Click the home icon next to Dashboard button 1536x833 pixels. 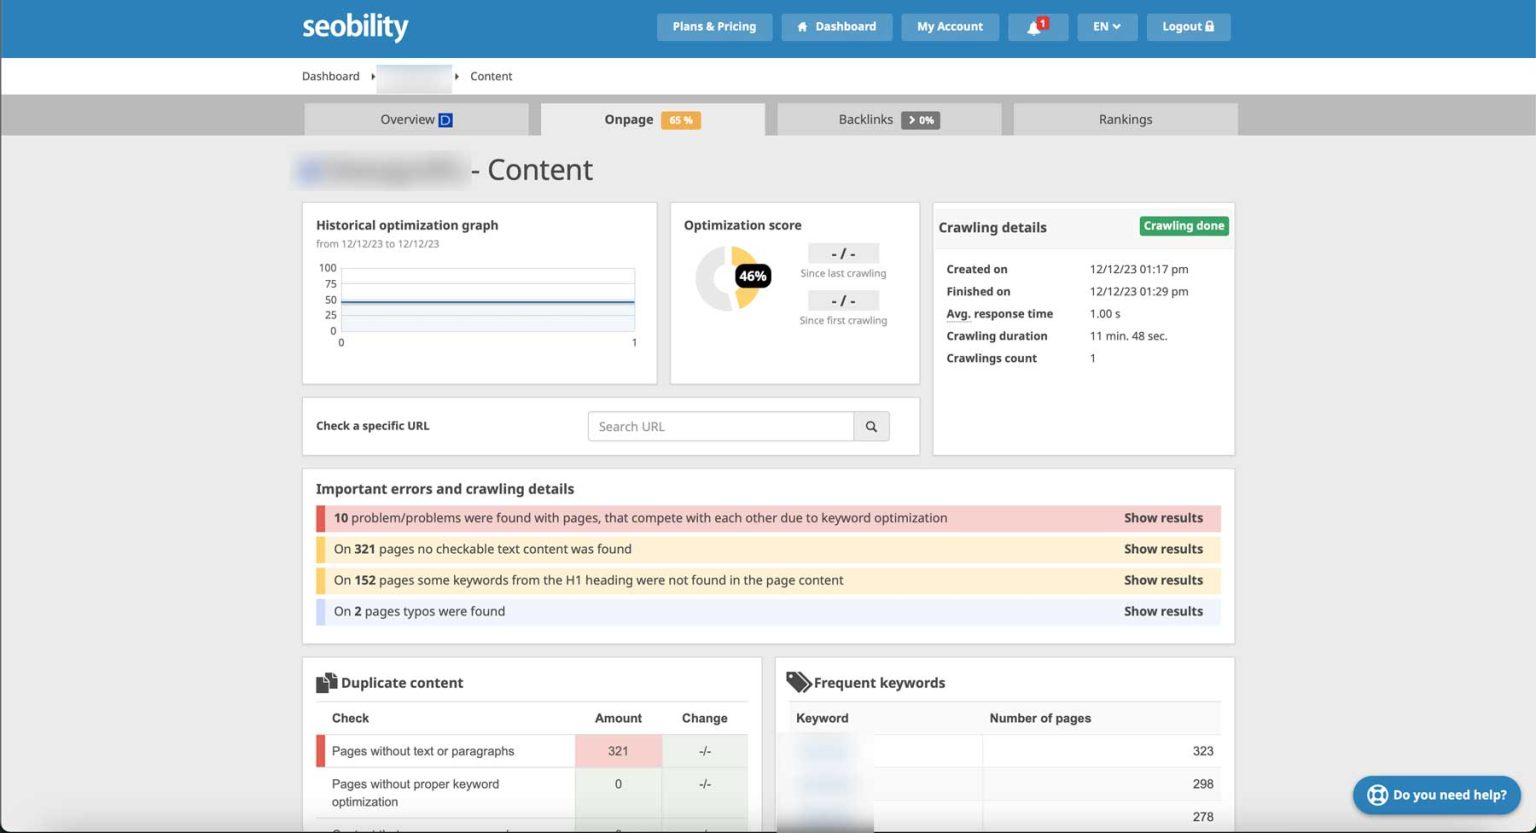point(801,27)
